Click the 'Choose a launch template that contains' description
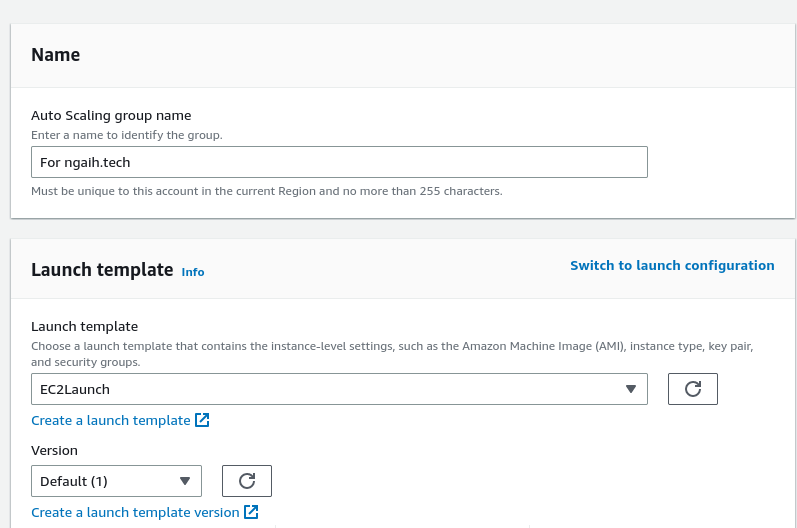 pyautogui.click(x=392, y=354)
